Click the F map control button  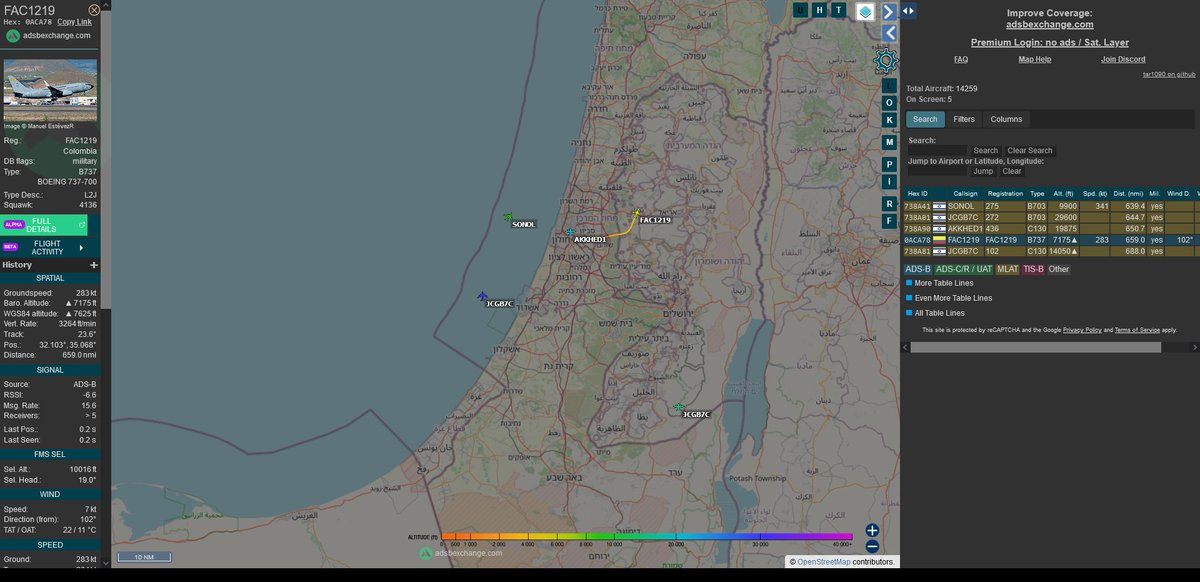tap(889, 220)
